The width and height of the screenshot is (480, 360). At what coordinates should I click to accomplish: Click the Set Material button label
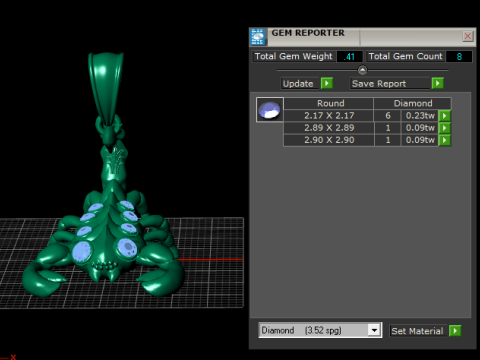[417, 331]
